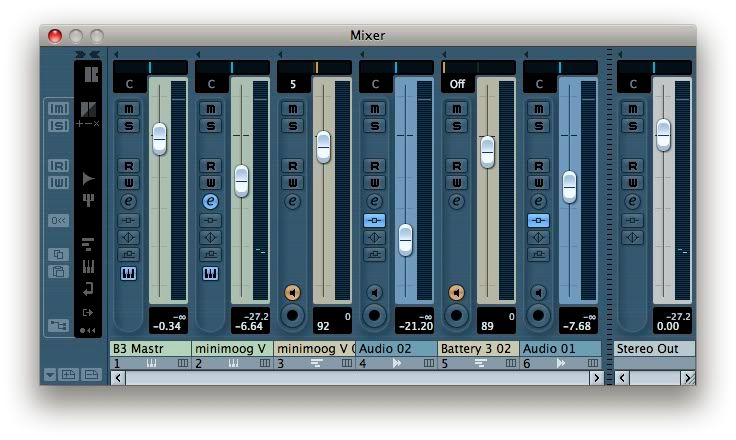
Task: Open the VST connections routing icon in common panel
Action: coord(58,325)
